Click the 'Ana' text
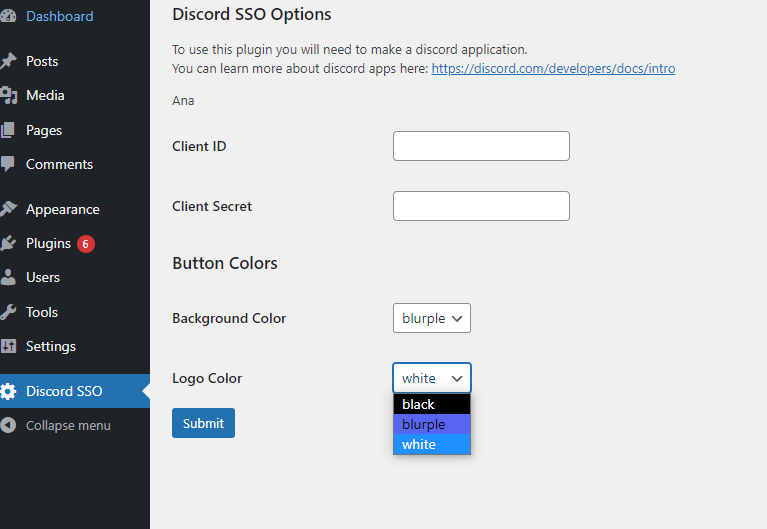 click(x=183, y=101)
